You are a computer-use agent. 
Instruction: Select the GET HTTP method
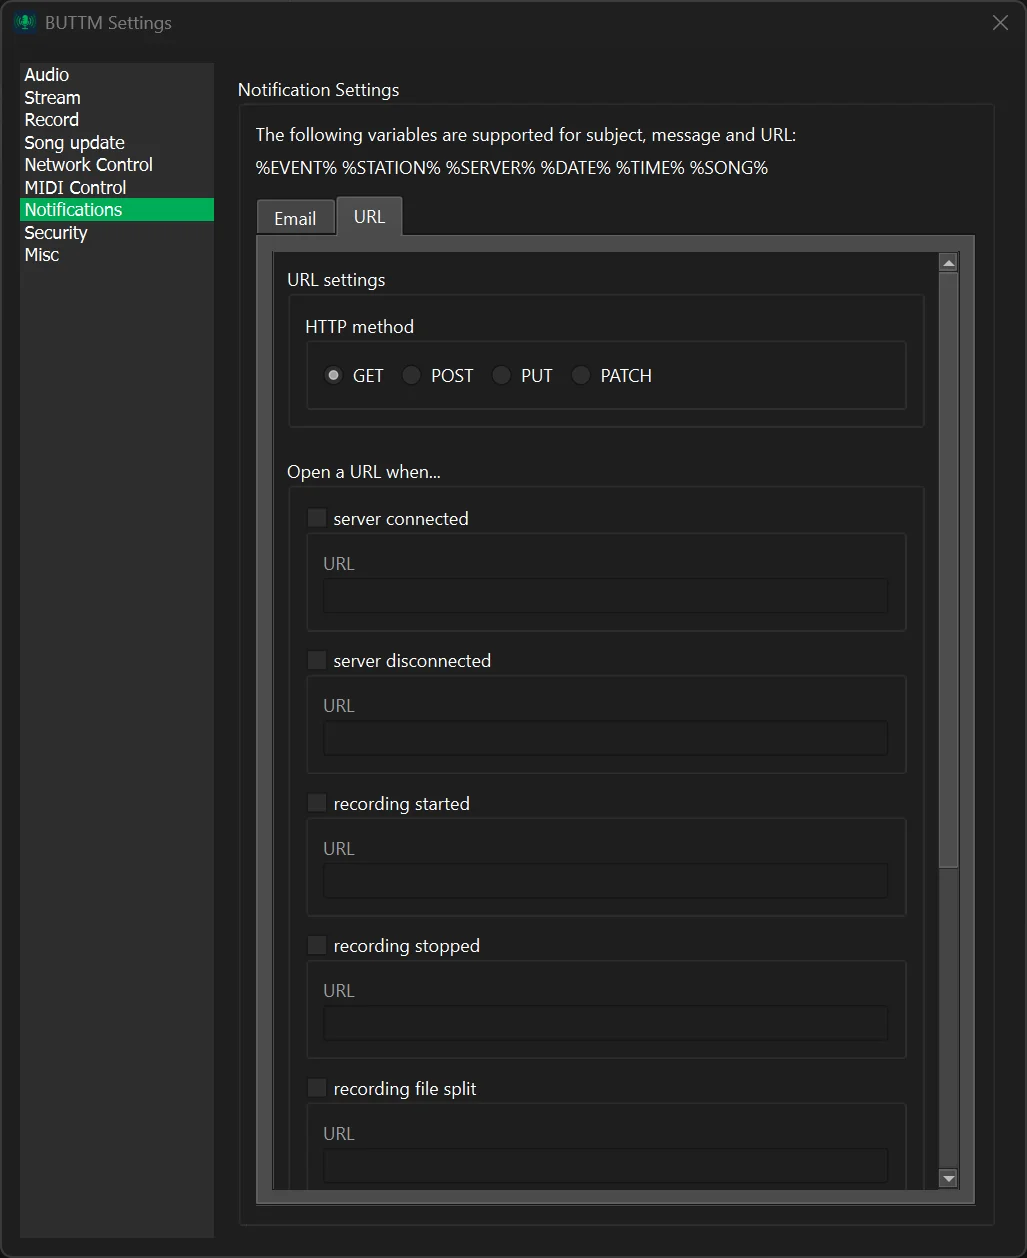[x=334, y=376]
